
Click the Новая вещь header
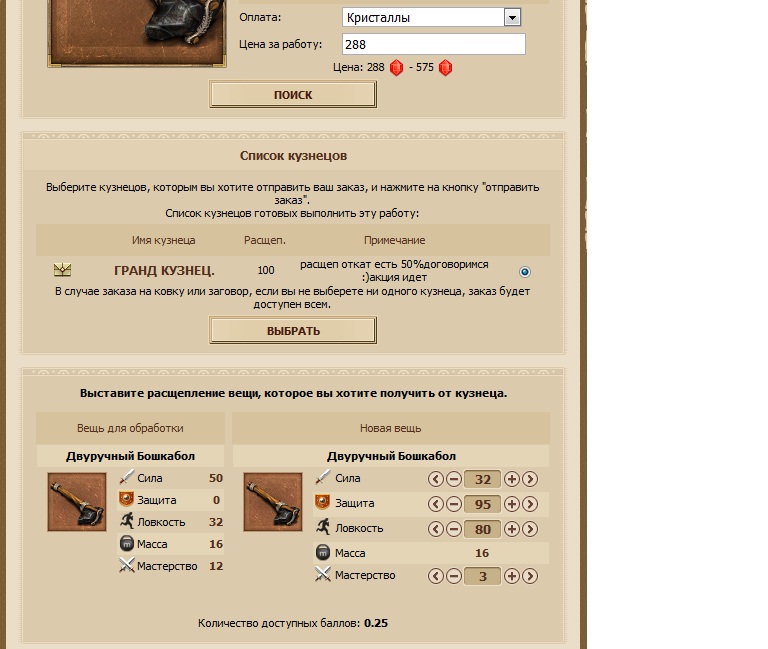tap(390, 428)
